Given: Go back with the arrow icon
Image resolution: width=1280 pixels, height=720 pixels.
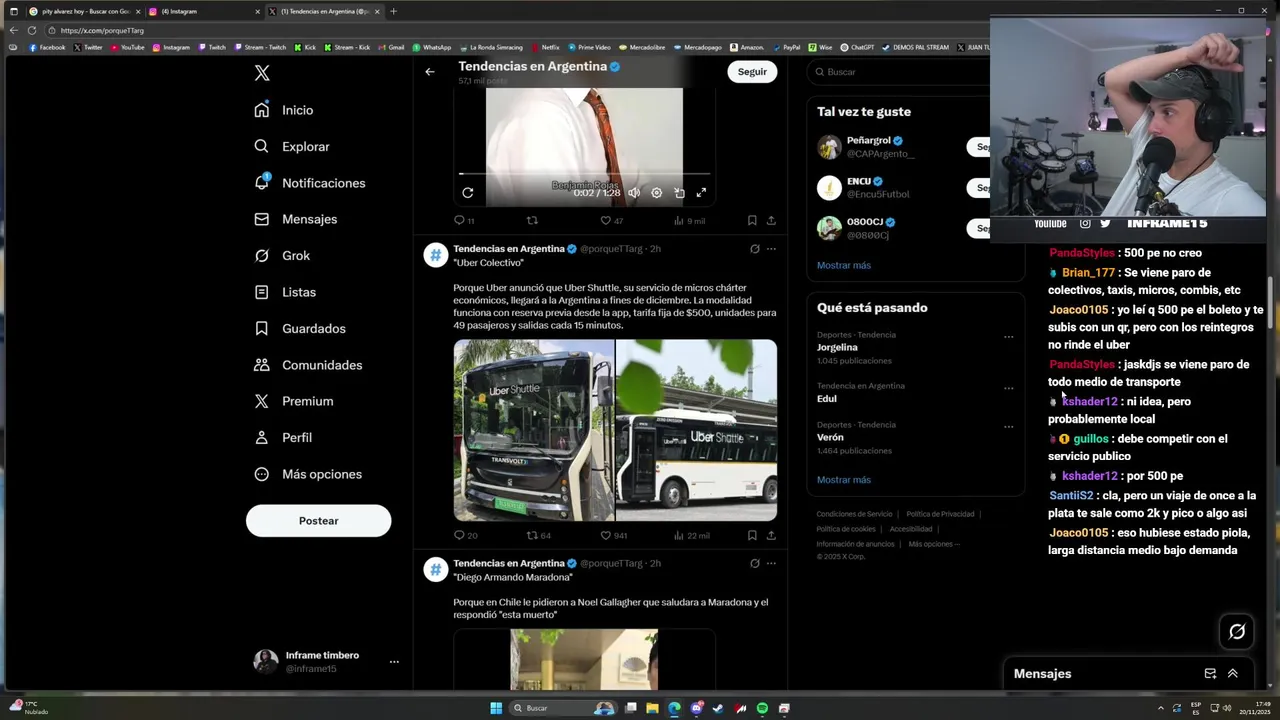Looking at the screenshot, I should point(430,72).
